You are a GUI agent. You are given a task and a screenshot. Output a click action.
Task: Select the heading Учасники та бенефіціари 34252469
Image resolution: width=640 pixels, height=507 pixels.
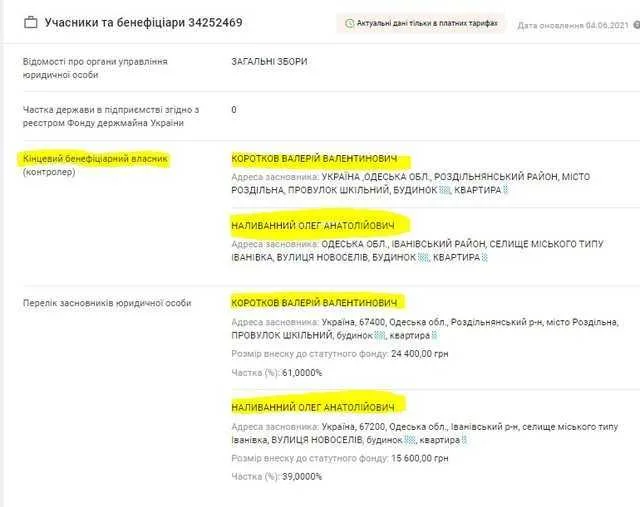pos(144,22)
